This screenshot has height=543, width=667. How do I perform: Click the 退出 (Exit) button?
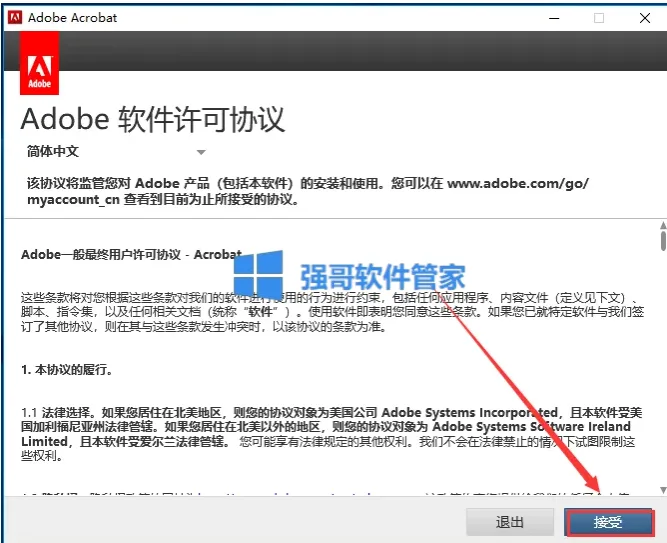[x=510, y=522]
